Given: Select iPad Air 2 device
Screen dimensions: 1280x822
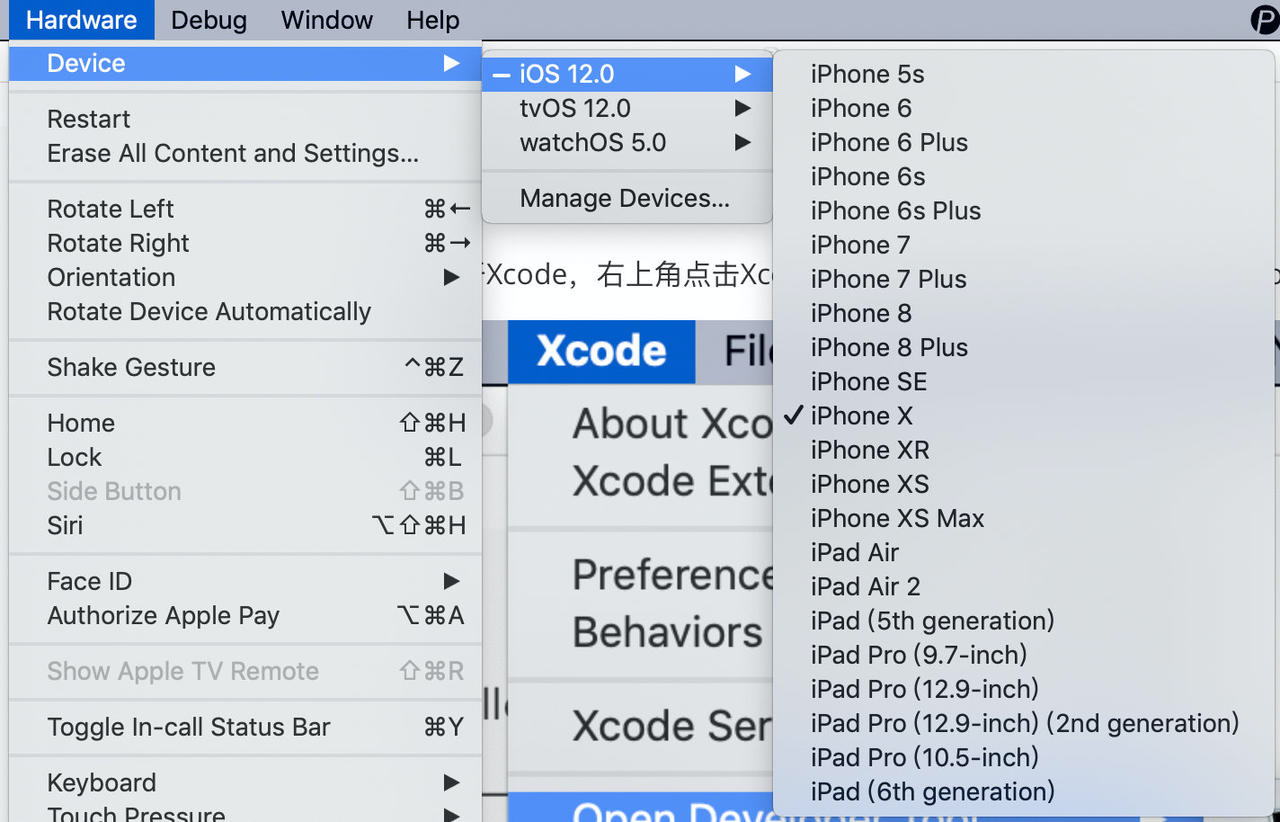Looking at the screenshot, I should point(1024,586).
